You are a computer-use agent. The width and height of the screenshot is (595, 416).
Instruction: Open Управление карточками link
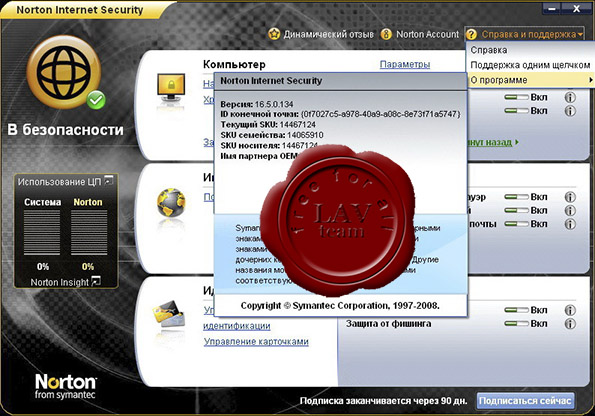[x=256, y=342]
